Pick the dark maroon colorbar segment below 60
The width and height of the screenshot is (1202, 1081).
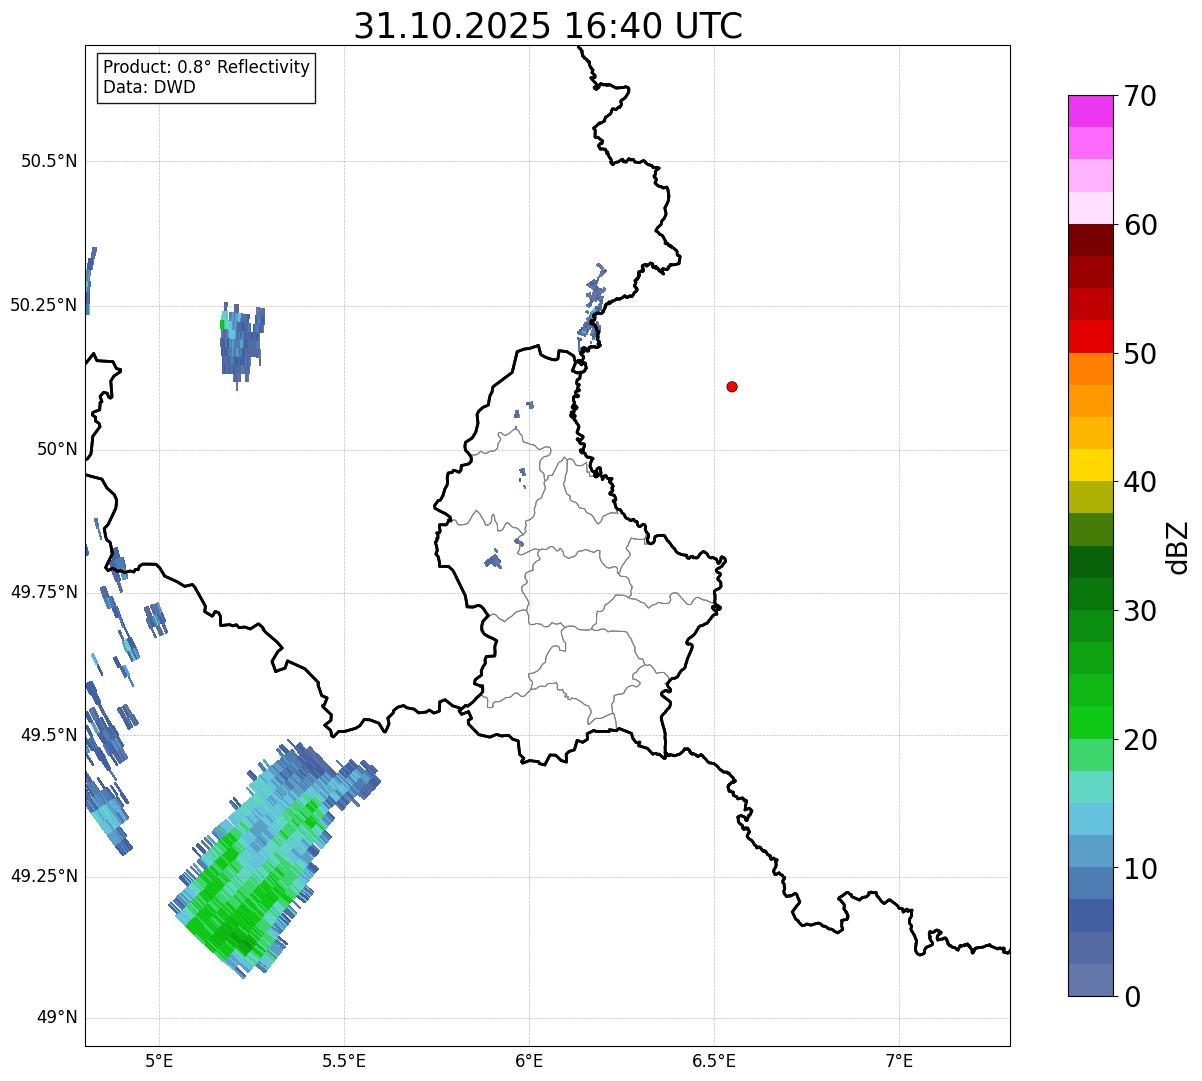tap(1091, 240)
